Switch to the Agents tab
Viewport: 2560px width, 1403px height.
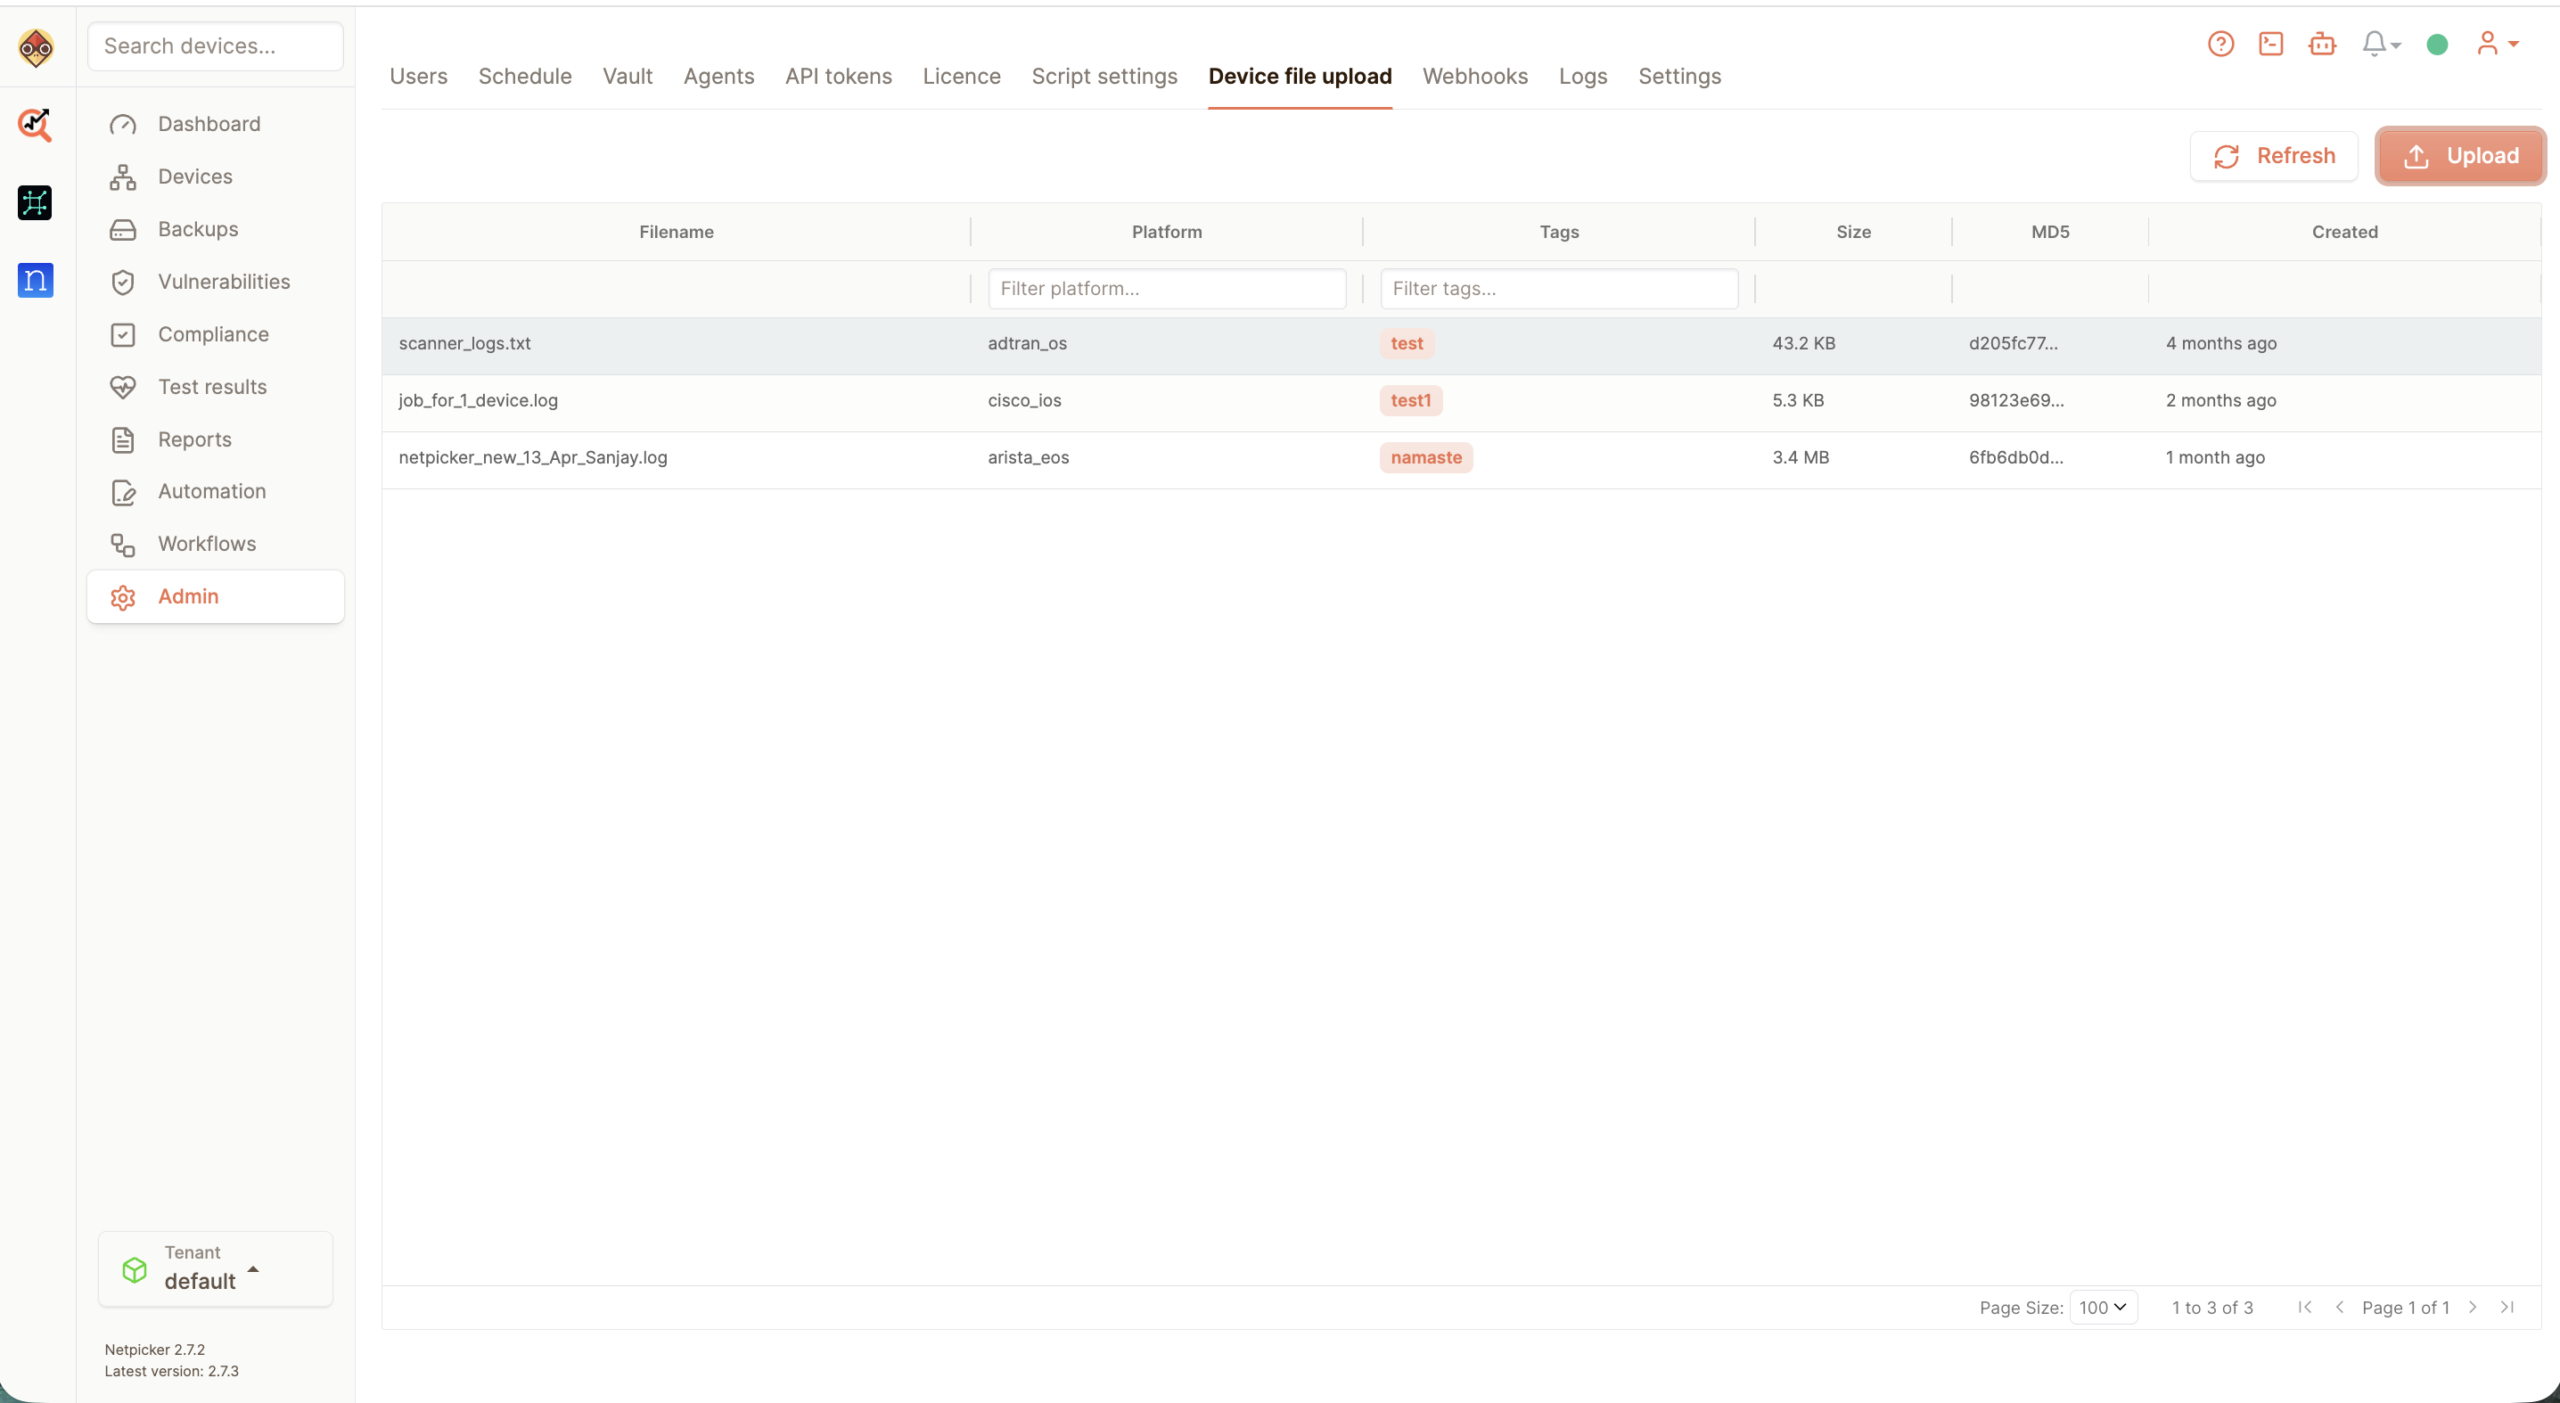coord(719,76)
